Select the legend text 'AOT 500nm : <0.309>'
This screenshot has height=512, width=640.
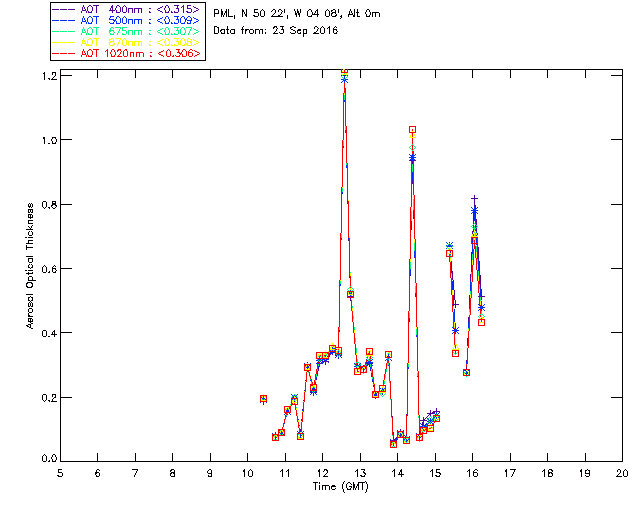point(140,20)
